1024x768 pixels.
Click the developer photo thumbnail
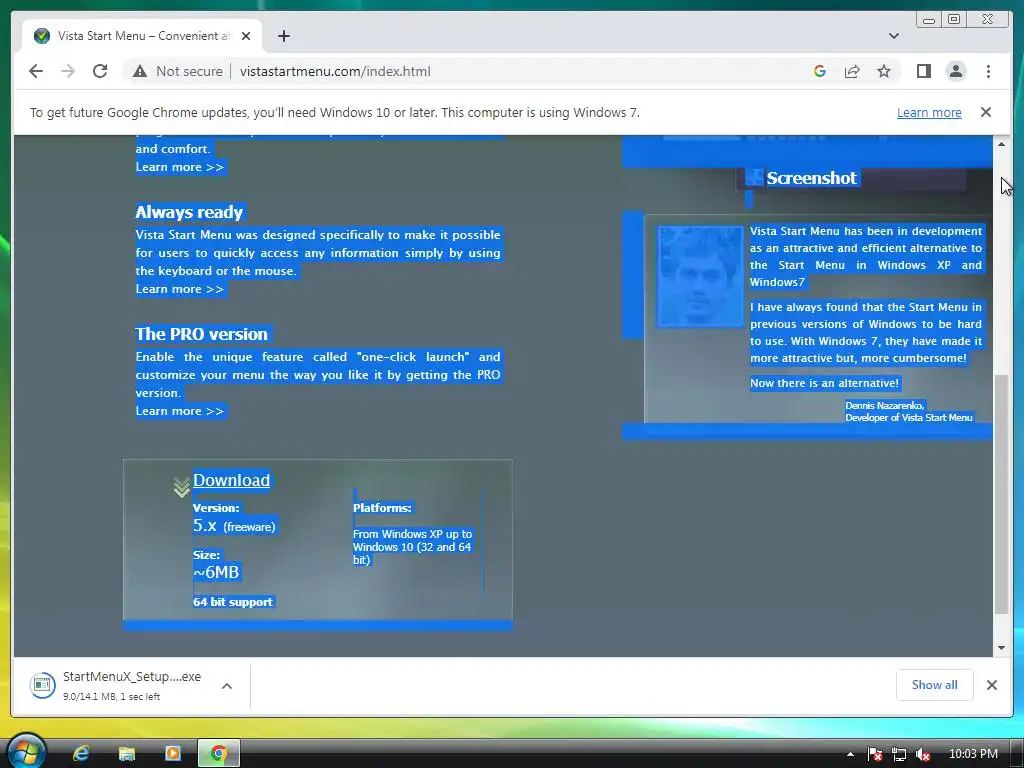tap(699, 276)
